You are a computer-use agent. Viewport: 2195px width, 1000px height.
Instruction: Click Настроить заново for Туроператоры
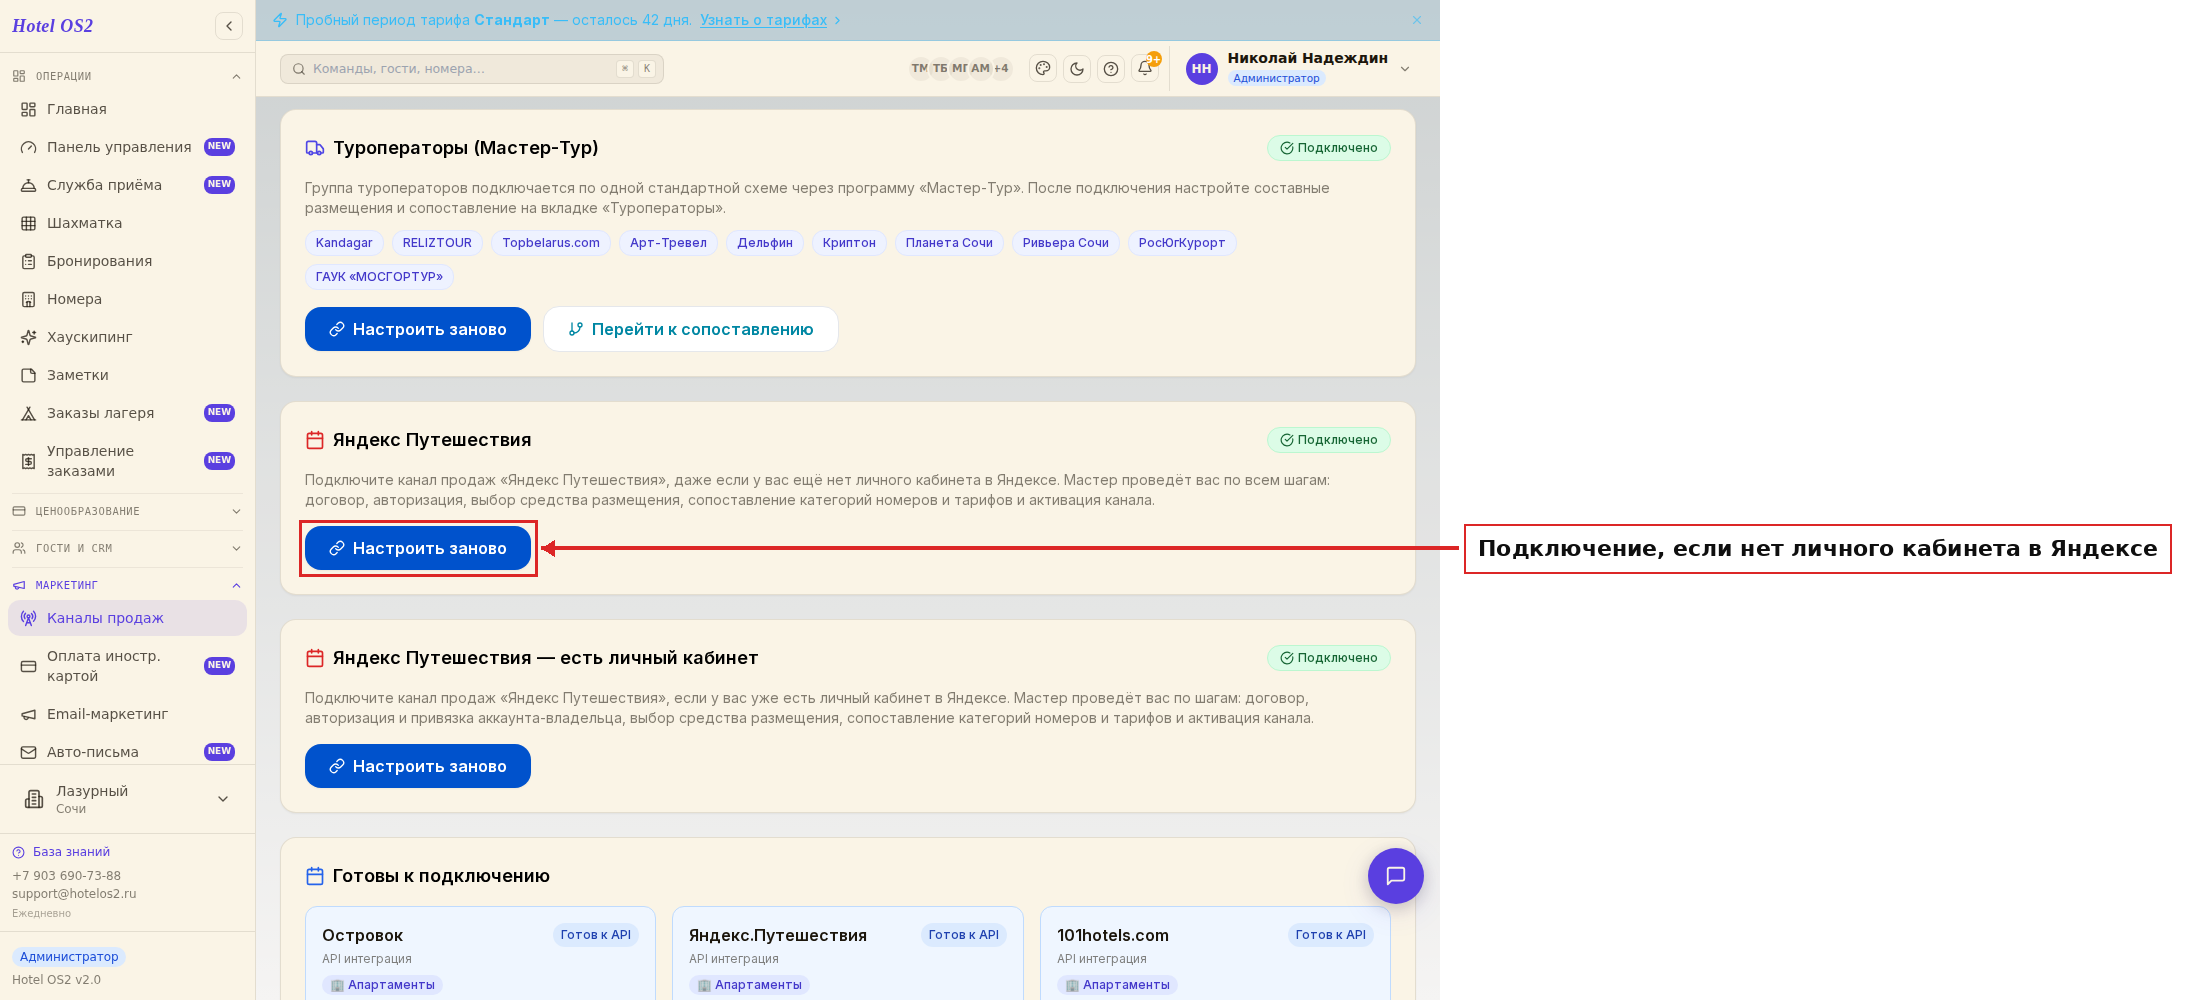click(418, 329)
